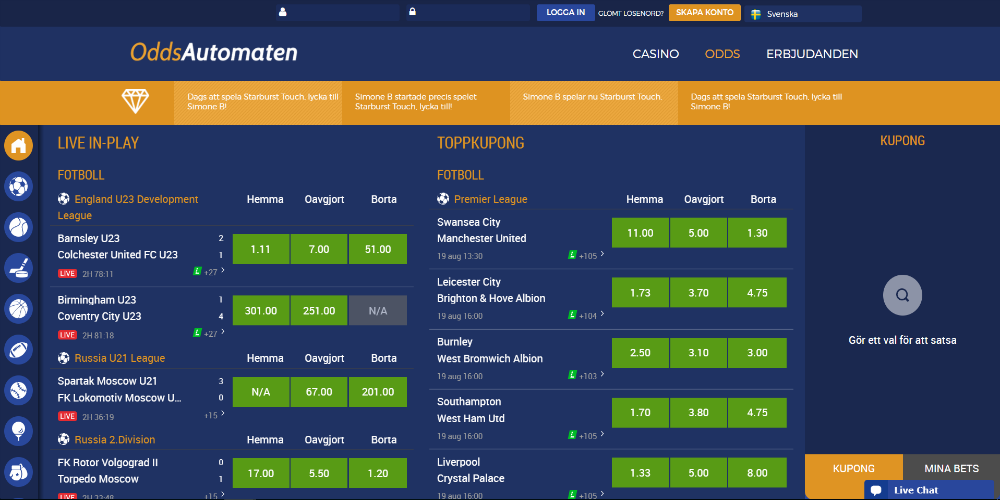1000x500 pixels.
Task: Select 1.20 away odds for Torpedo Moscow
Action: (378, 473)
